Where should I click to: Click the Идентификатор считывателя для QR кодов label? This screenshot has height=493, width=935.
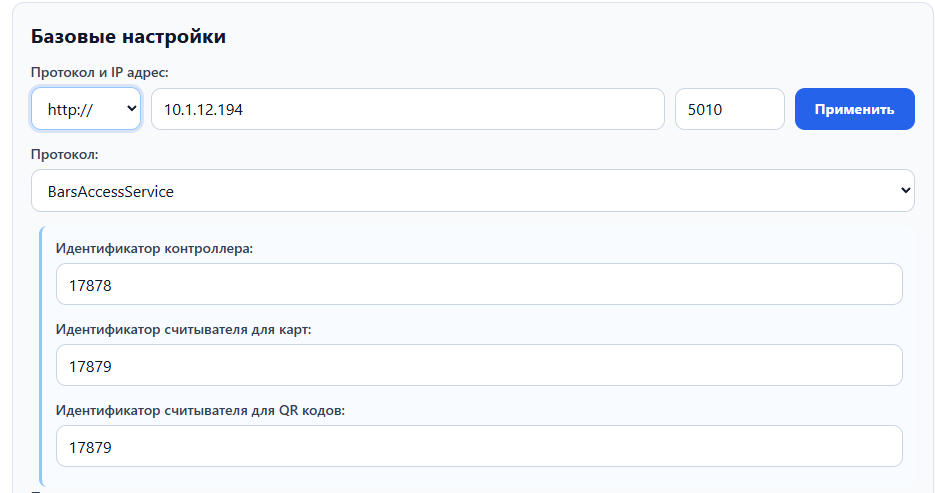[200, 411]
